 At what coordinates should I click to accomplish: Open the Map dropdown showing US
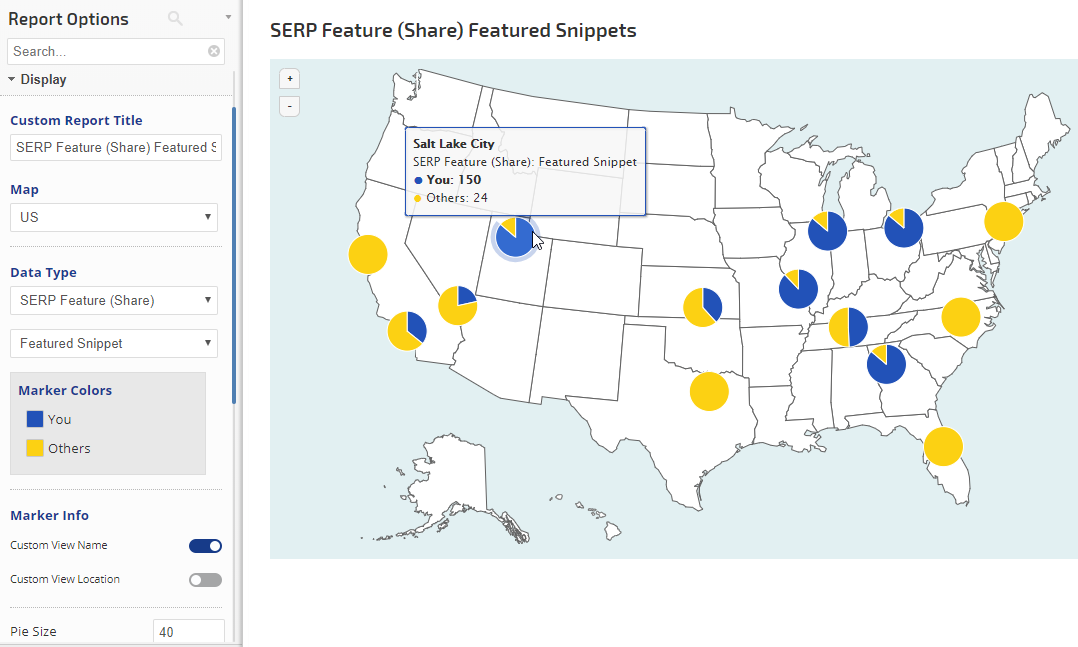[114, 217]
